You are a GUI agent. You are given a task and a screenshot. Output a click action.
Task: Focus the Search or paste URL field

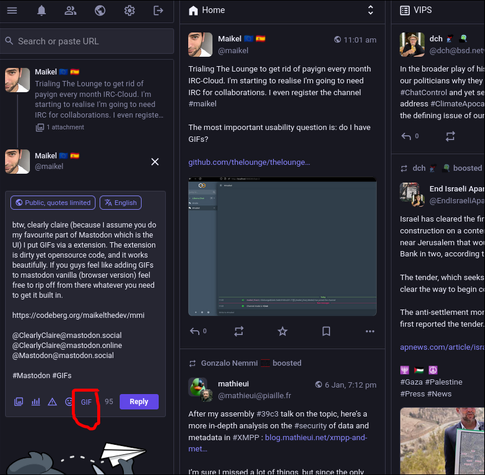coord(87,41)
